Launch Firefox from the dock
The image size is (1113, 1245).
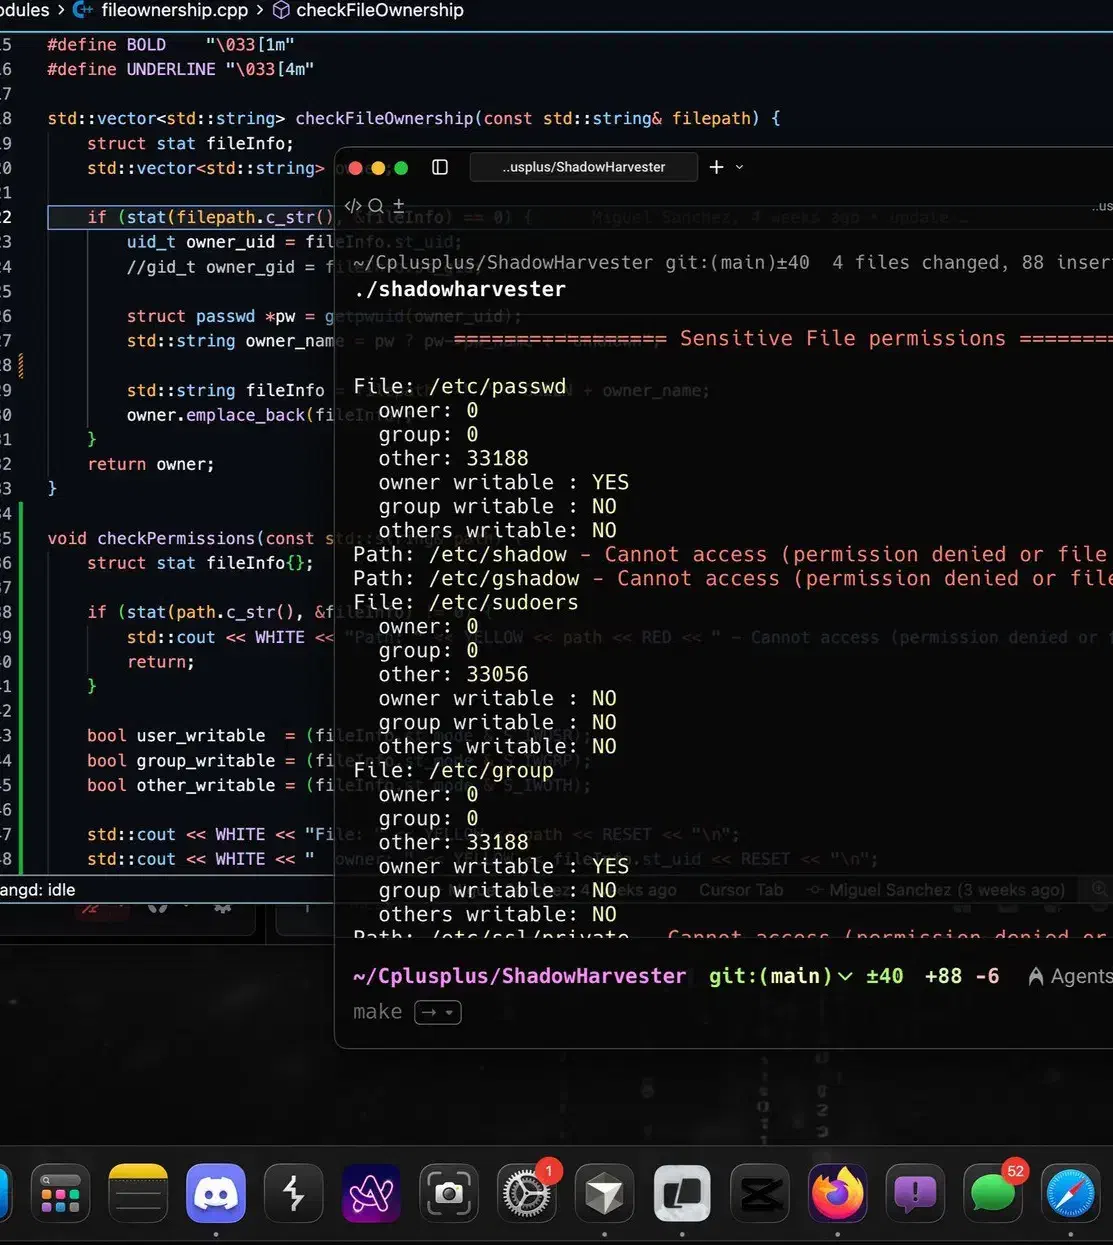(837, 1193)
